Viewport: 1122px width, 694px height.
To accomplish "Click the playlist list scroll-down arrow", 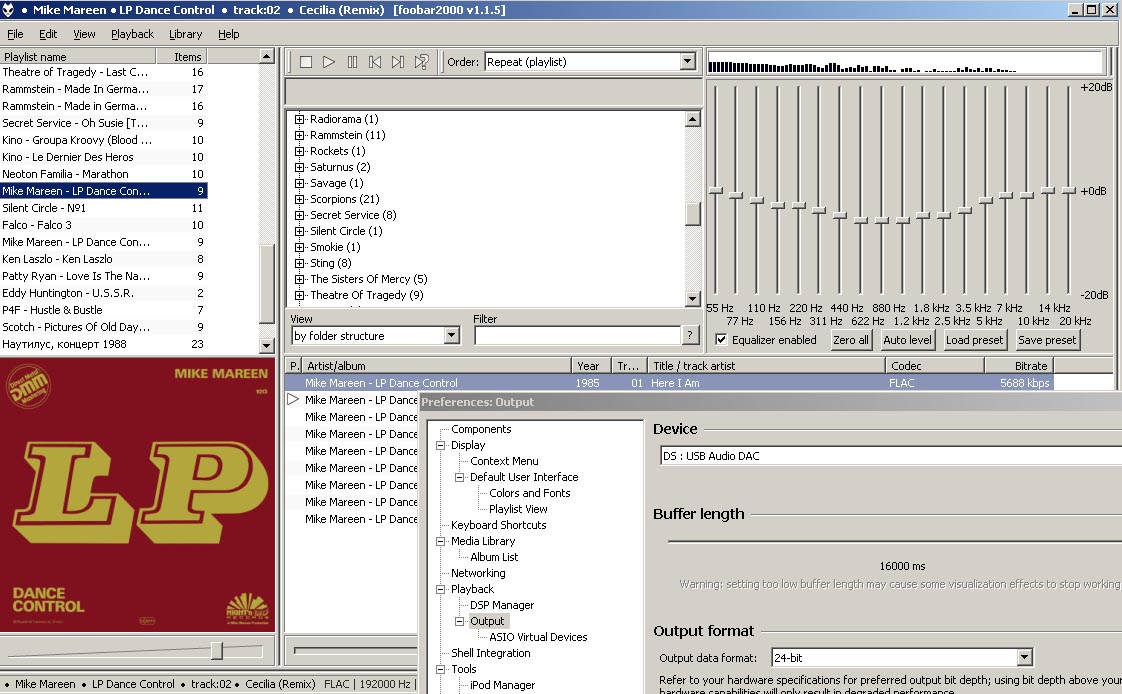I will tap(266, 346).
